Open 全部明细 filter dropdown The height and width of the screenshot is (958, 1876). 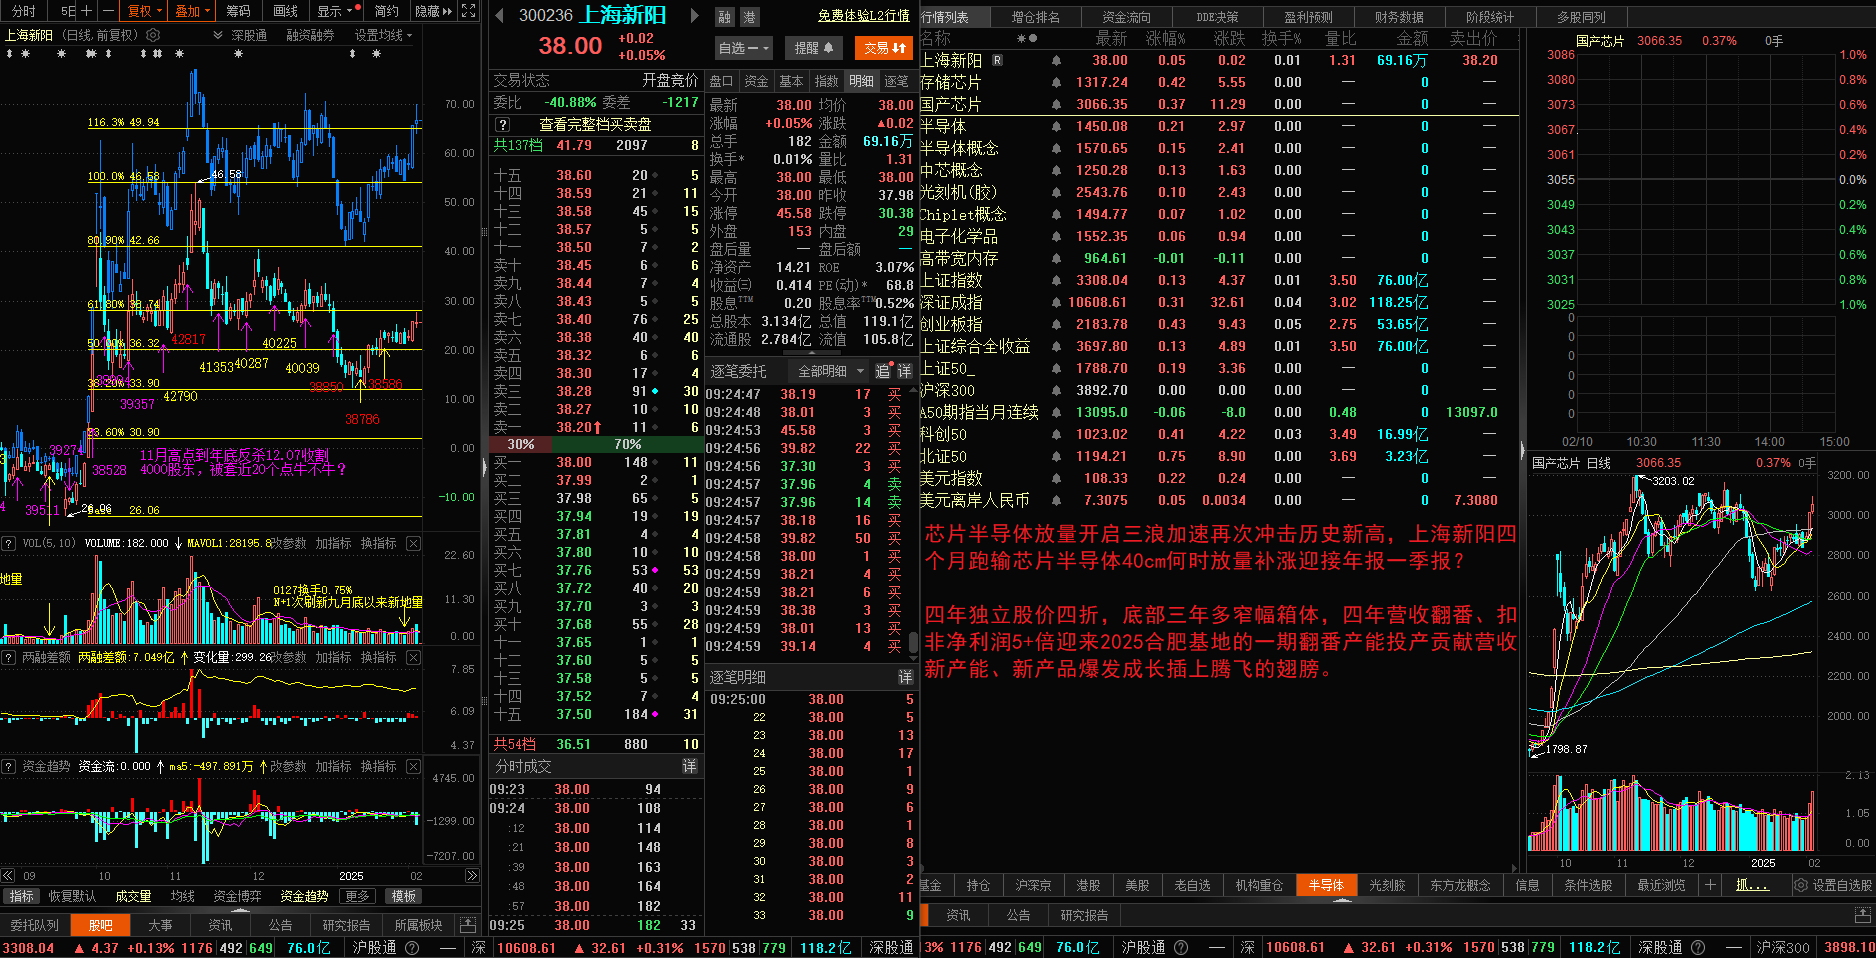830,371
